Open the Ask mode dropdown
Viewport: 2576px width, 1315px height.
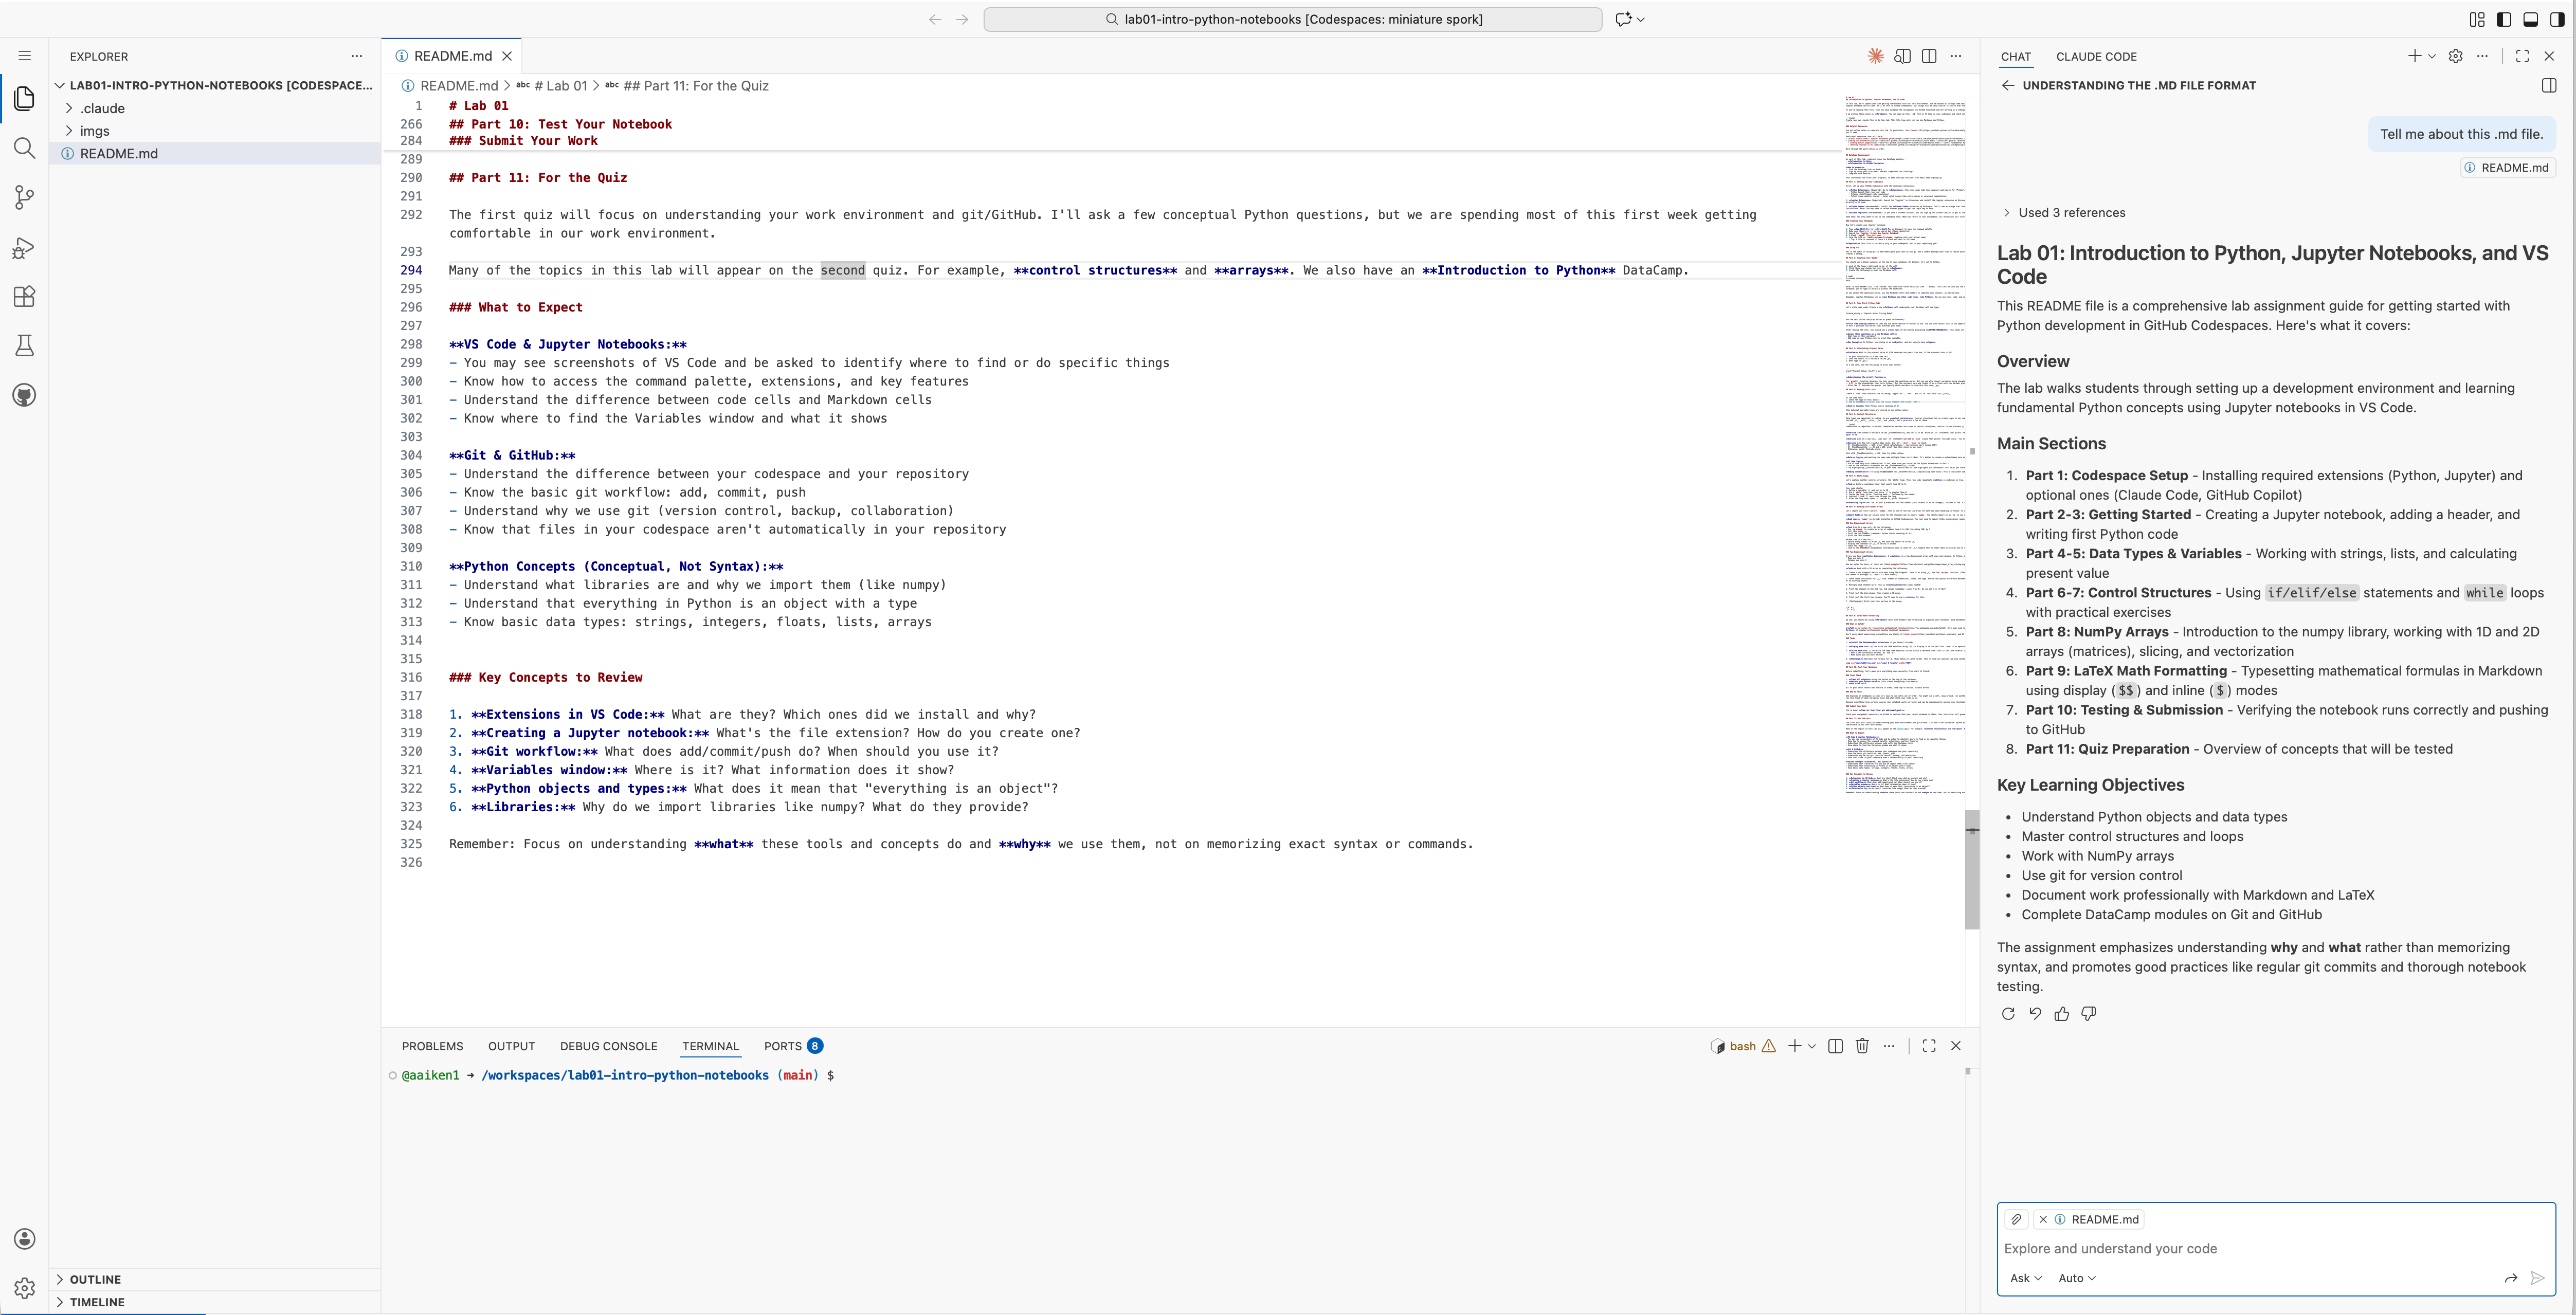pyautogui.click(x=2025, y=1278)
